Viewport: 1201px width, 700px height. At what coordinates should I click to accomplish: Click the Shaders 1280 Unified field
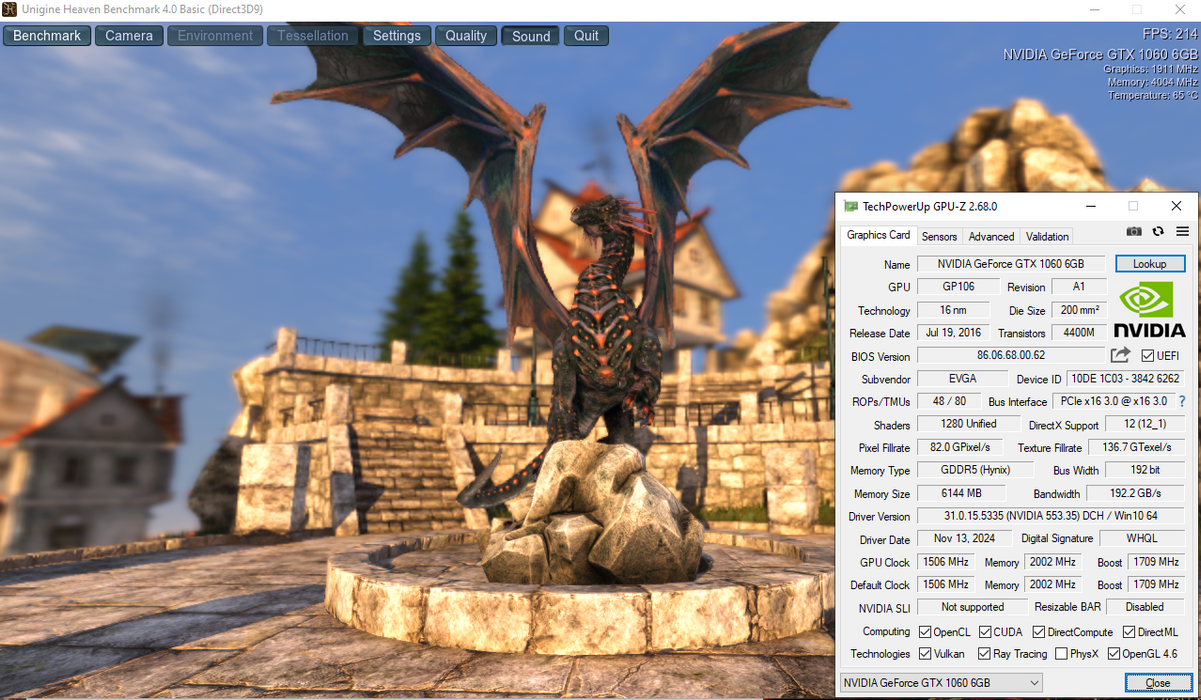point(968,424)
